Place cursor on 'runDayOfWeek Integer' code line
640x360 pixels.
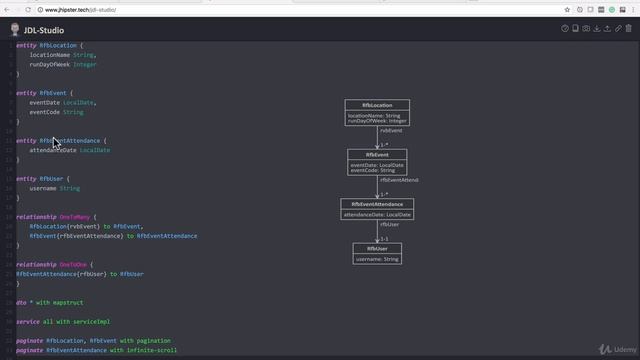click(x=62, y=64)
